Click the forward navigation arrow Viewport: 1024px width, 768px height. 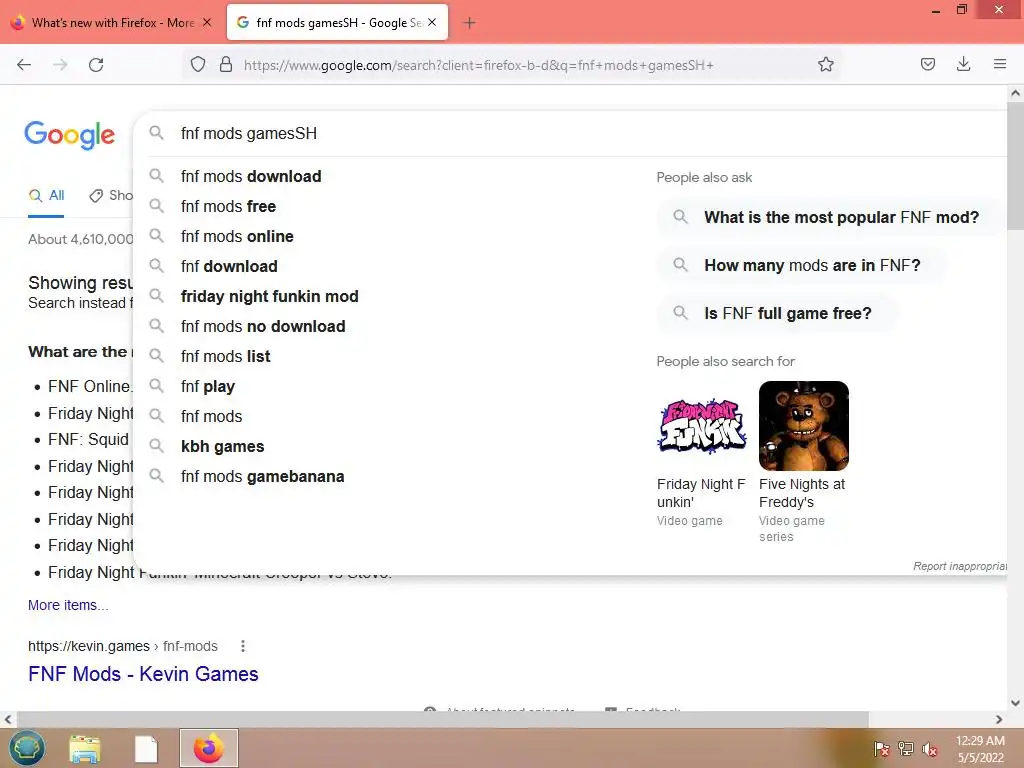tap(60, 65)
